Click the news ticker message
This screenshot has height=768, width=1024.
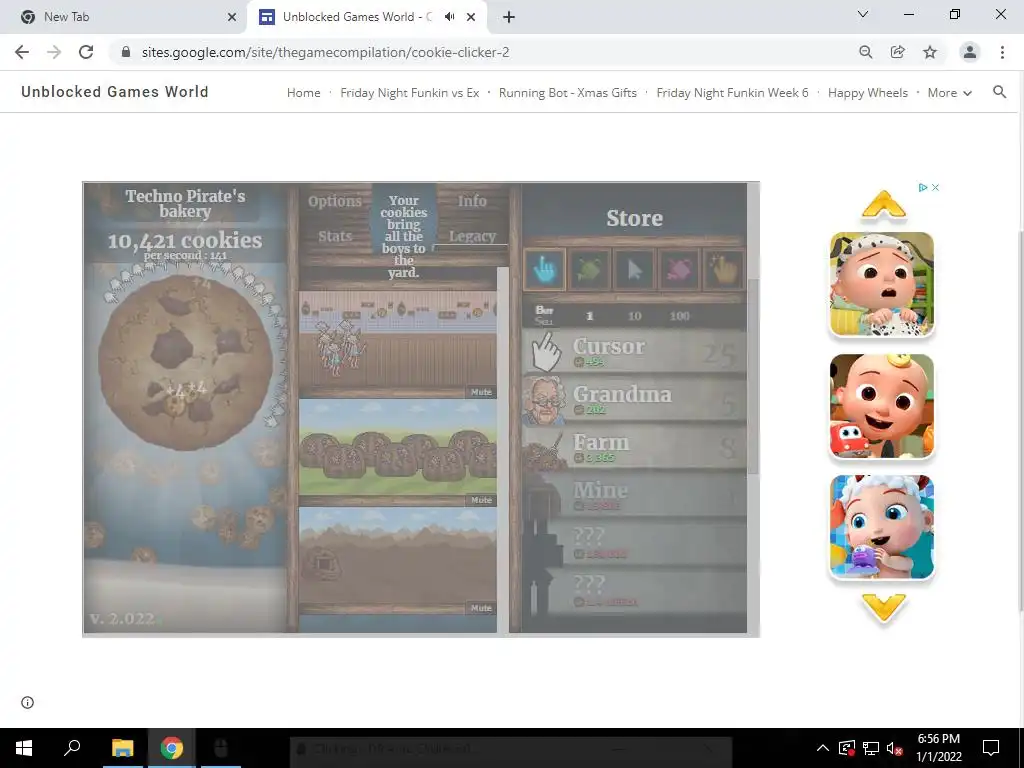pos(404,236)
